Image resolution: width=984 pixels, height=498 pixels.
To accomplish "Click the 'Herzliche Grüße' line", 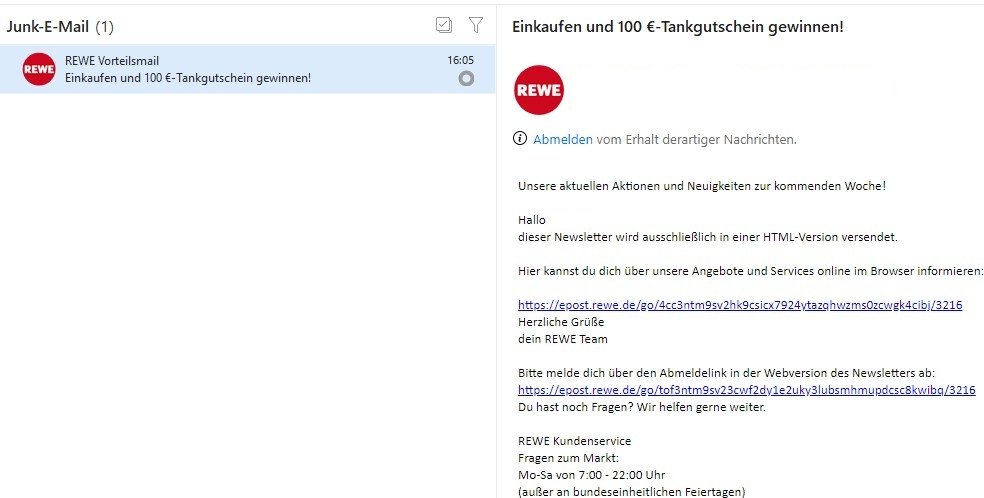I will click(x=561, y=322).
